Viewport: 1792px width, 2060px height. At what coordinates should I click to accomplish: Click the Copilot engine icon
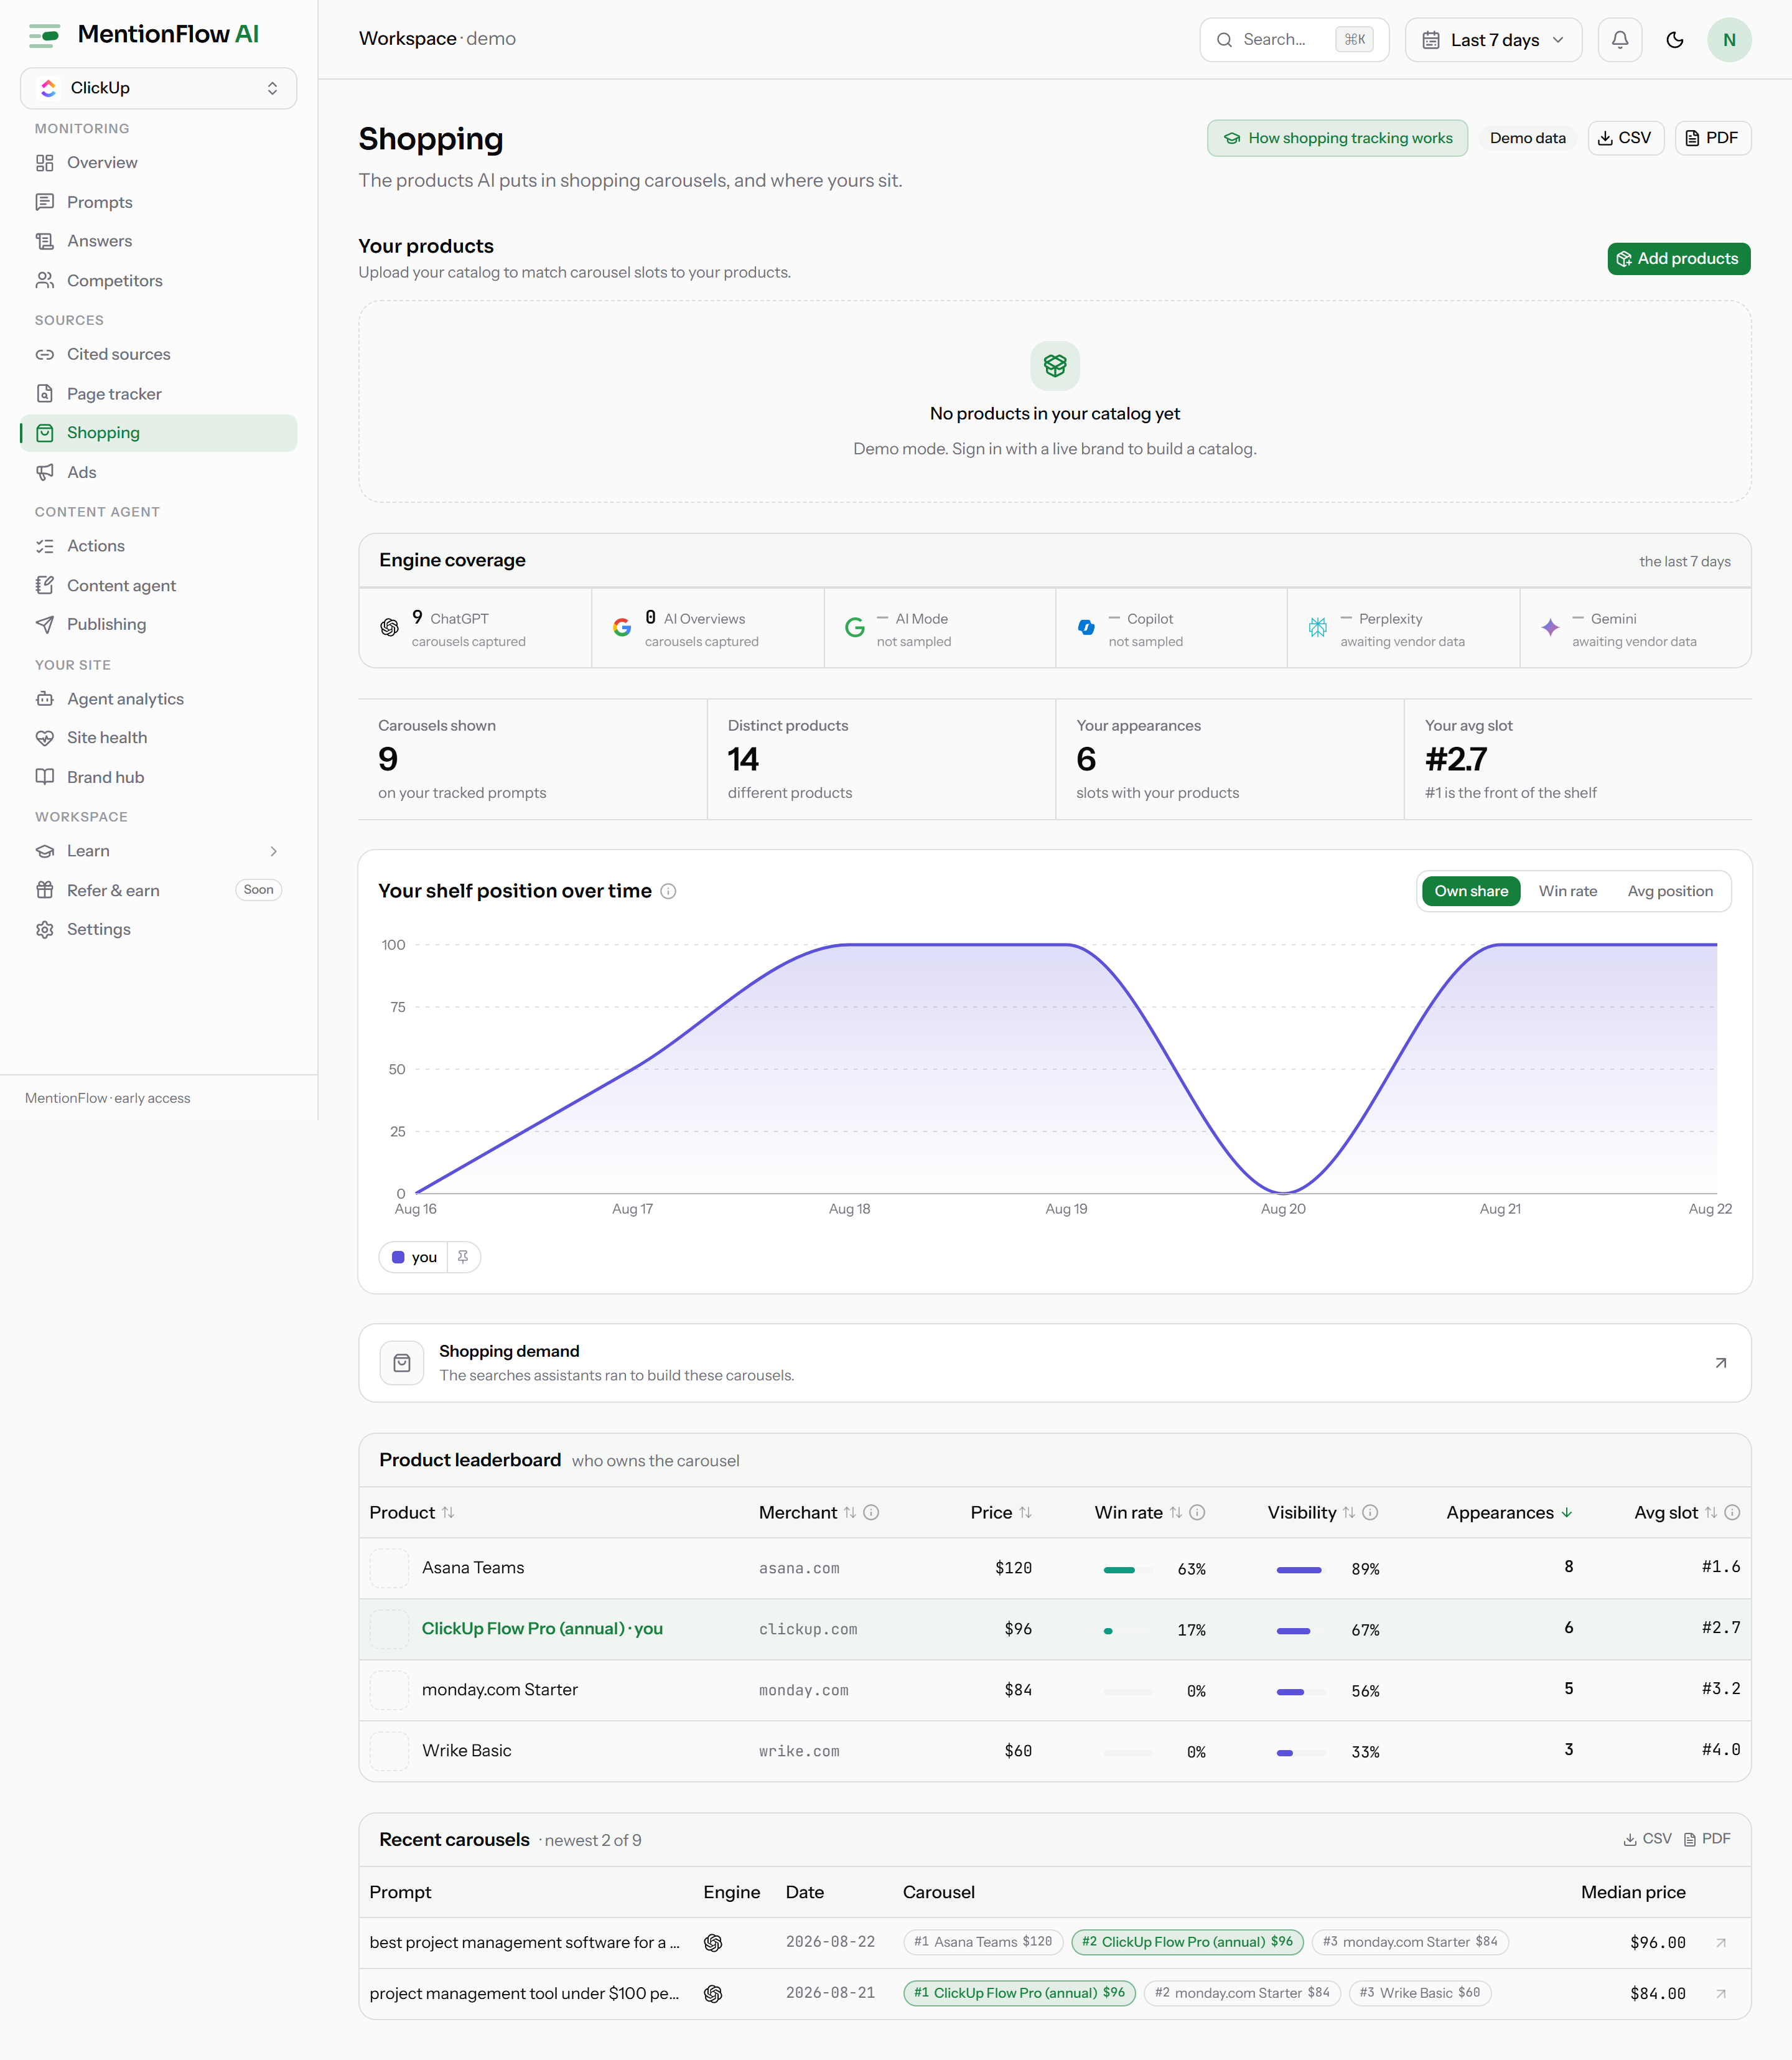coord(1086,627)
